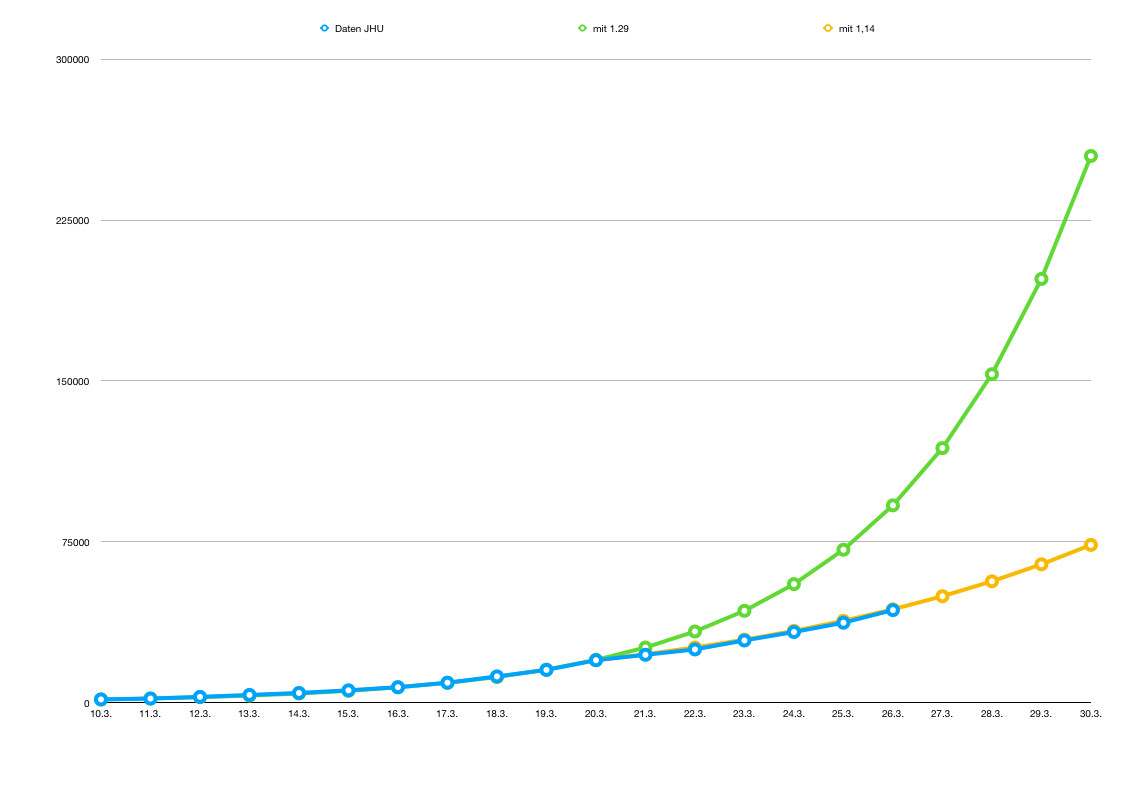Click the yellow legend marker for mit 1,14
Image resolution: width=1136 pixels, height=798 pixels.
[x=827, y=29]
